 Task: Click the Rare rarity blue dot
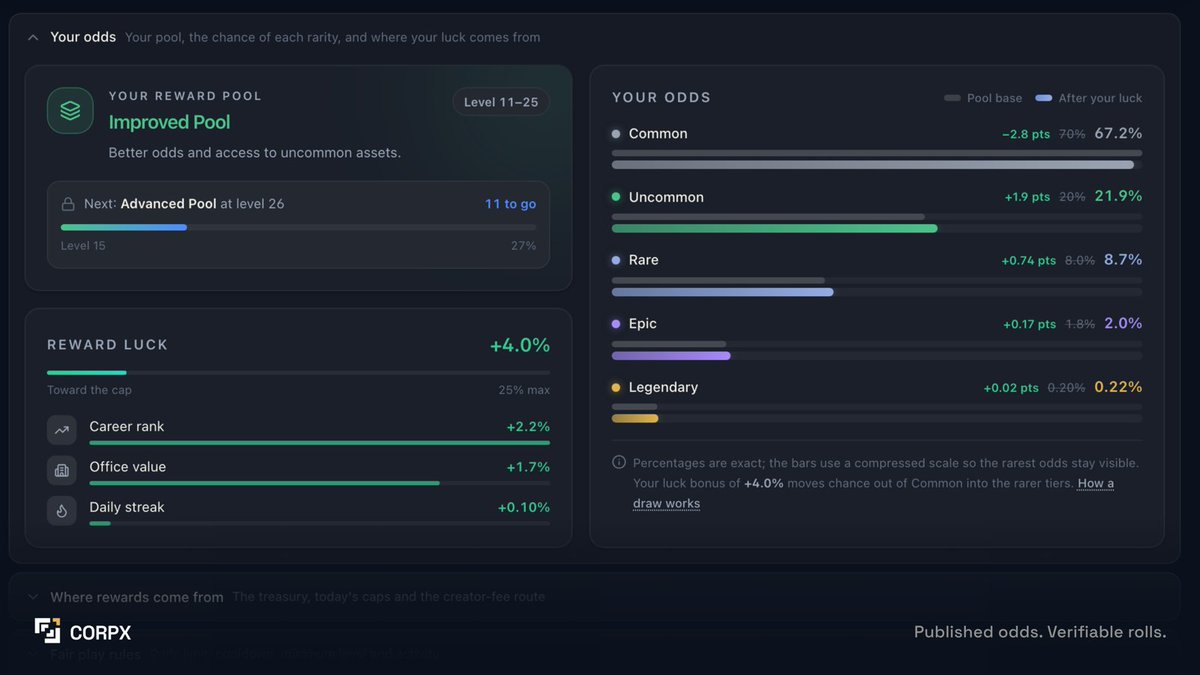[616, 260]
